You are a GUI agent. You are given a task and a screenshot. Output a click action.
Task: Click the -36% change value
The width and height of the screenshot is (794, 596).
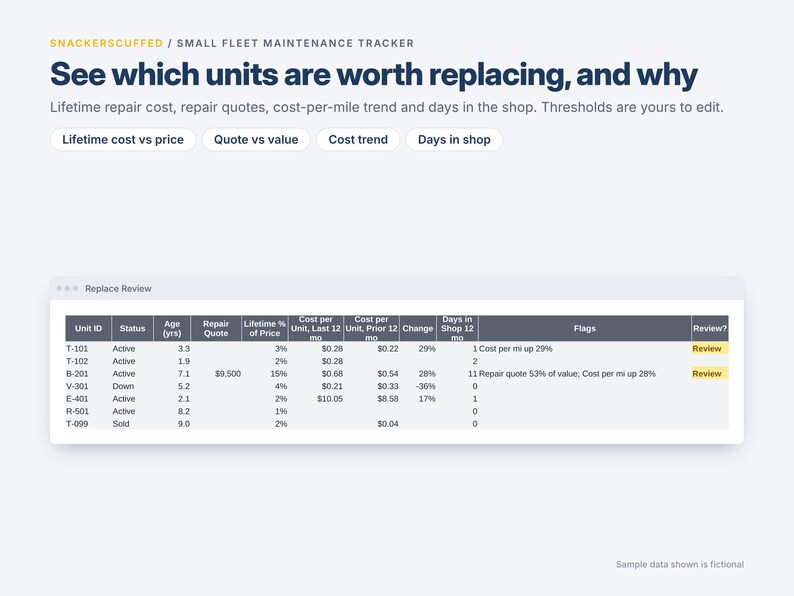[425, 386]
